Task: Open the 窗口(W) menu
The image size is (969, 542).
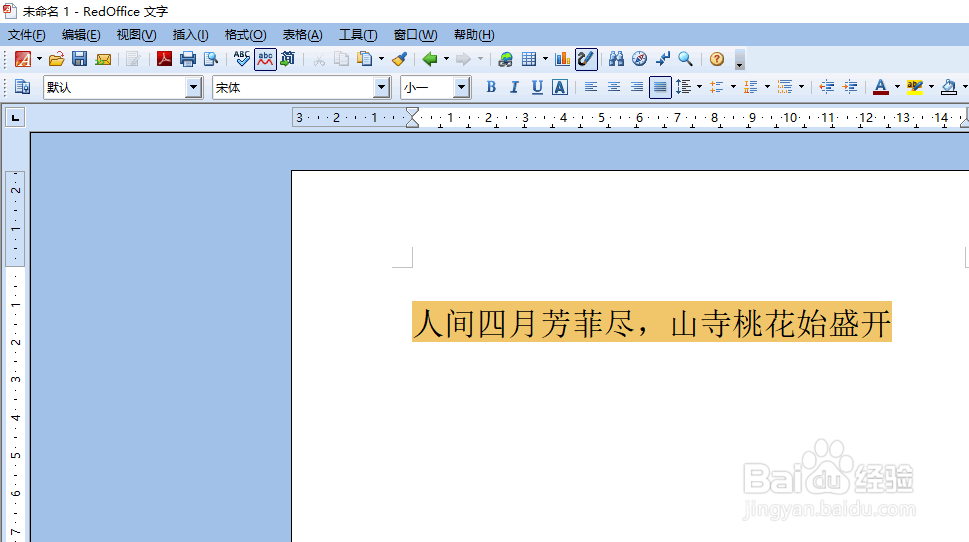Action: (415, 35)
